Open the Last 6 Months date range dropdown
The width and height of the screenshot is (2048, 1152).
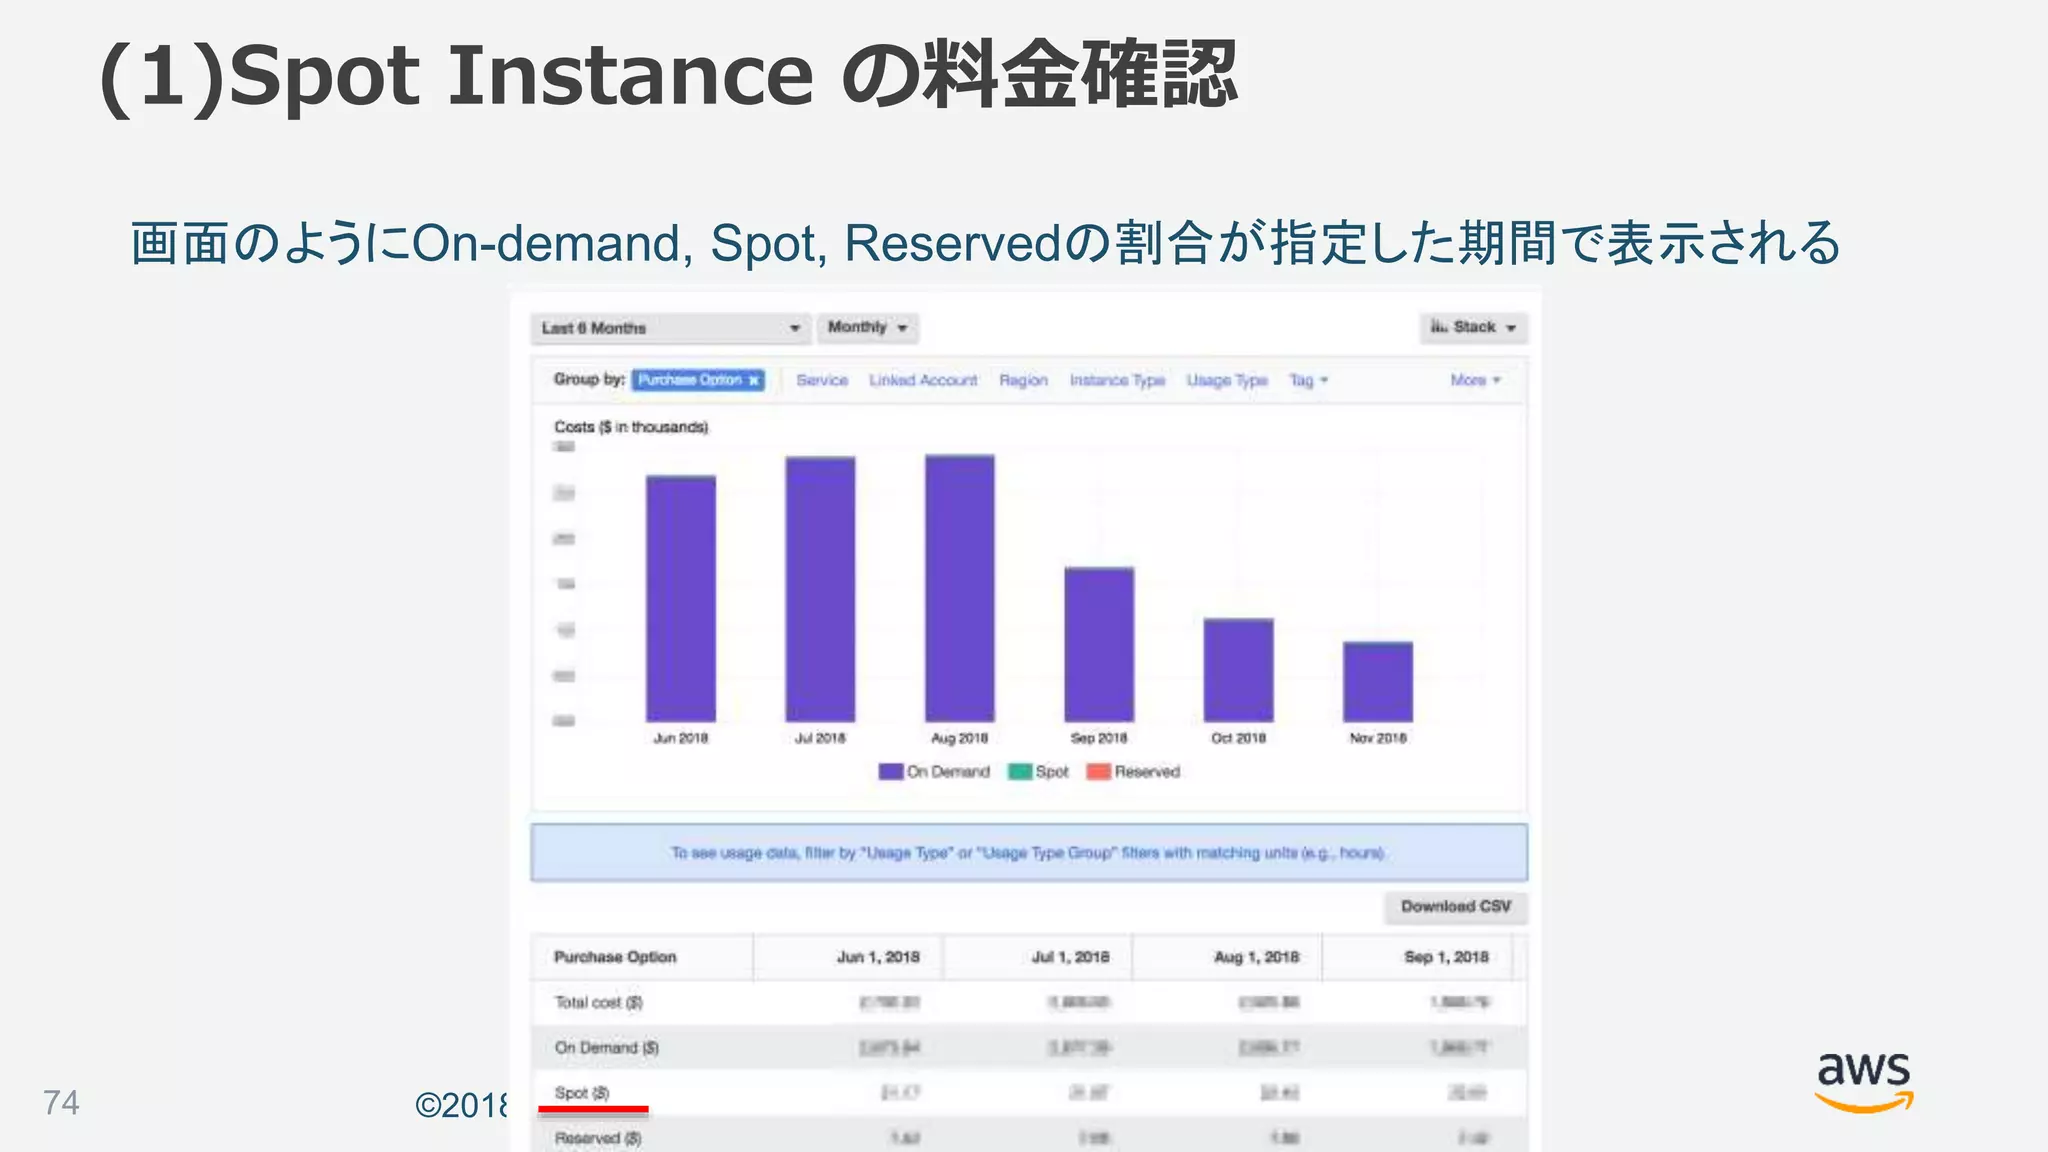[x=669, y=328]
